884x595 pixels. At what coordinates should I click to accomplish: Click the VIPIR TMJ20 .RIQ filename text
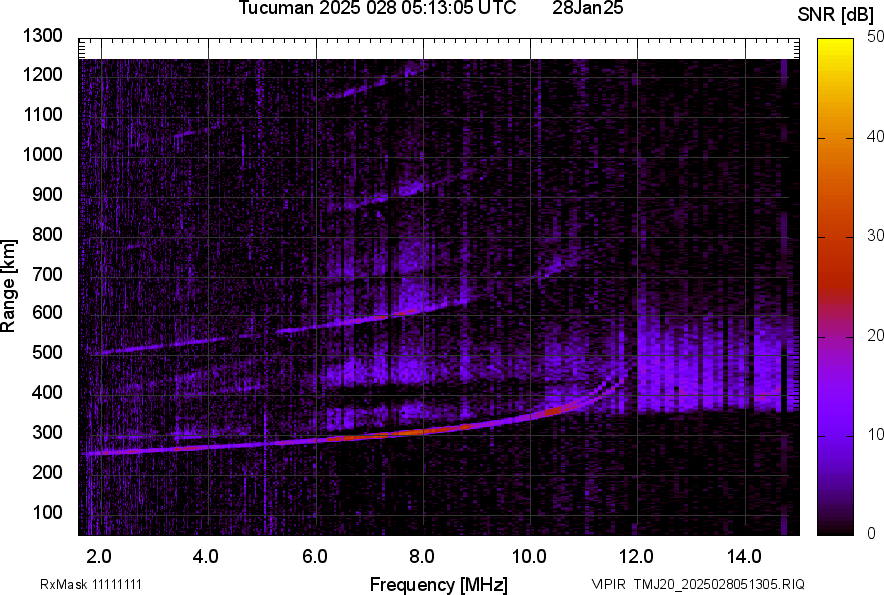(x=698, y=584)
